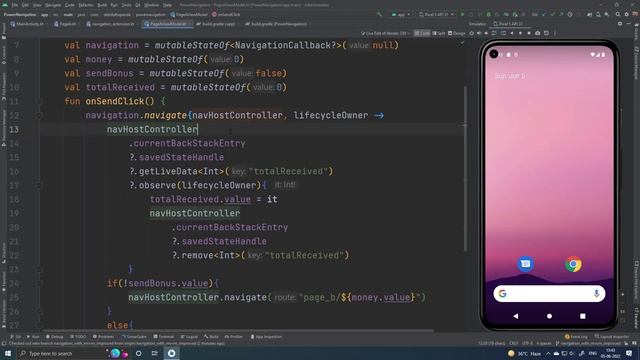Open the Window menu
Viewport: 640px width, 360px height.
click(151, 5)
